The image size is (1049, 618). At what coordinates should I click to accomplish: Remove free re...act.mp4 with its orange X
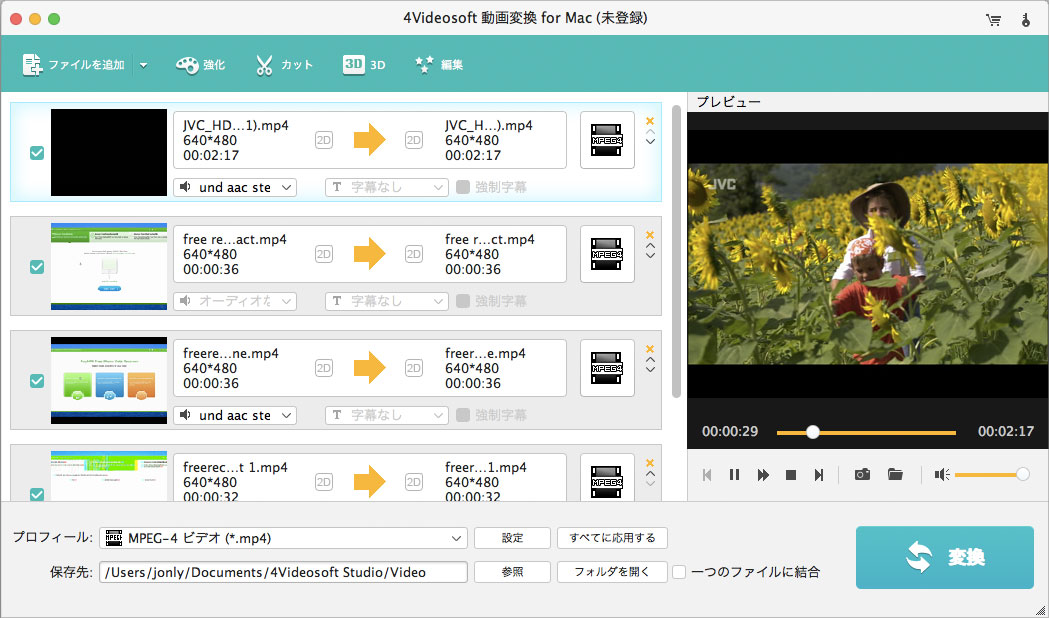pyautogui.click(x=650, y=235)
